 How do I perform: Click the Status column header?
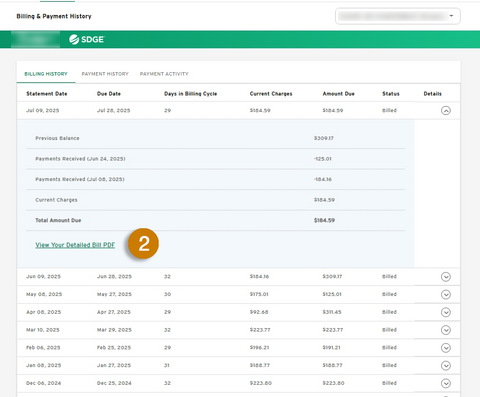[391, 94]
